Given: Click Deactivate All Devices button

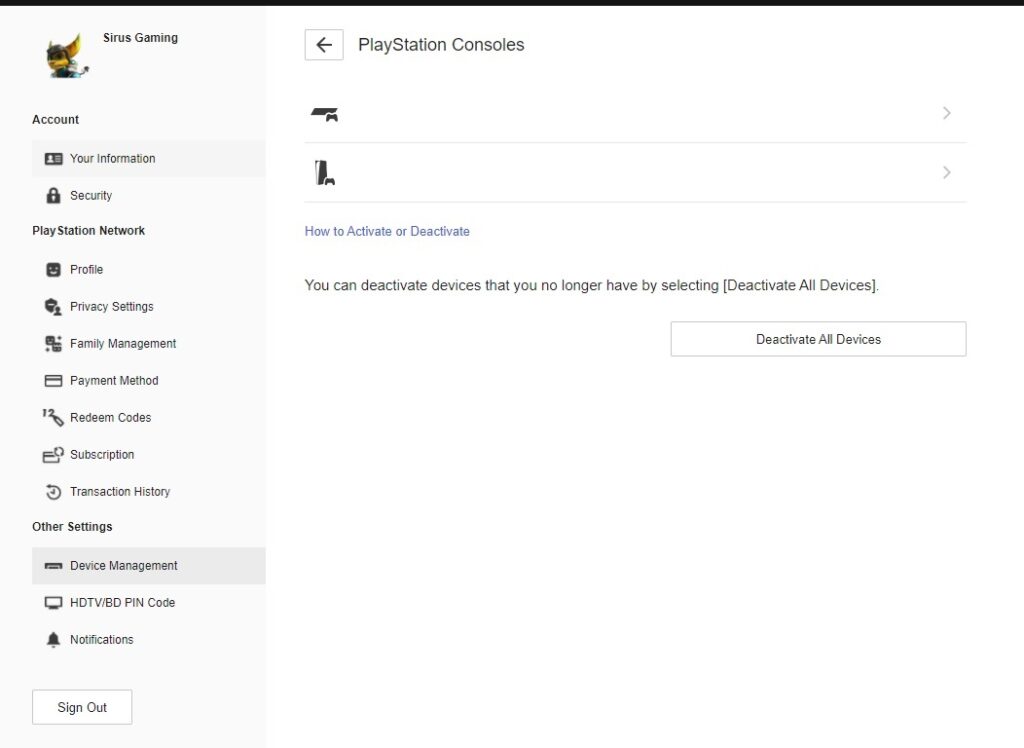Looking at the screenshot, I should (818, 339).
